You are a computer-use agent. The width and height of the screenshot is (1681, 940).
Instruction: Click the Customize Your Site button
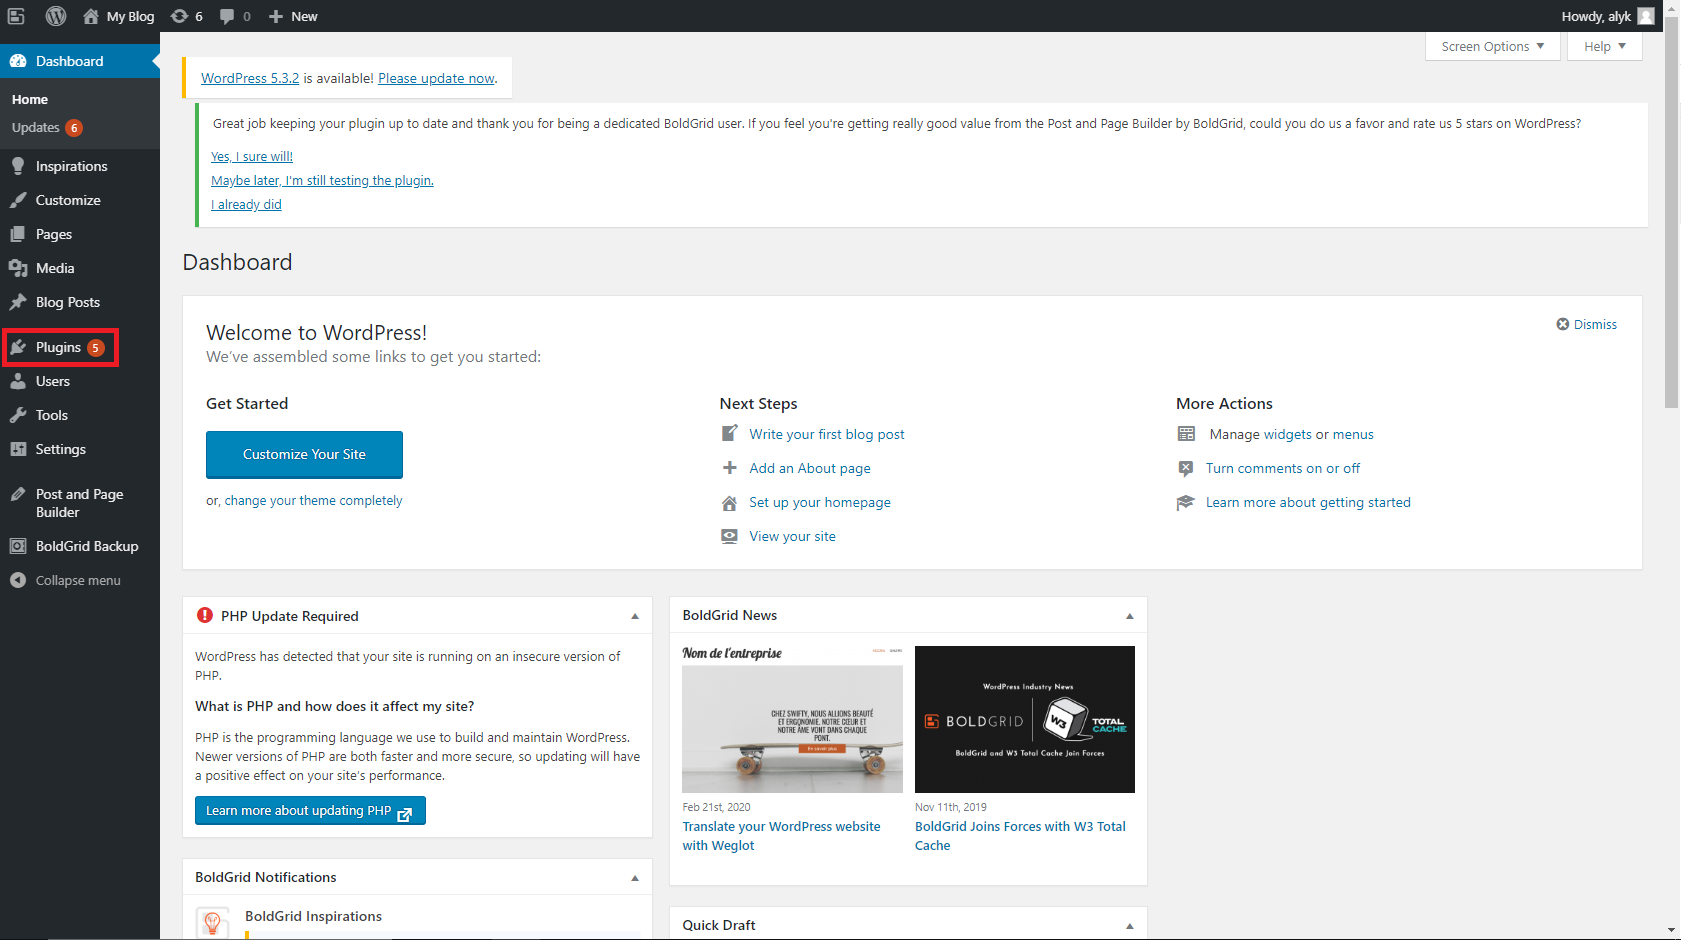click(304, 454)
